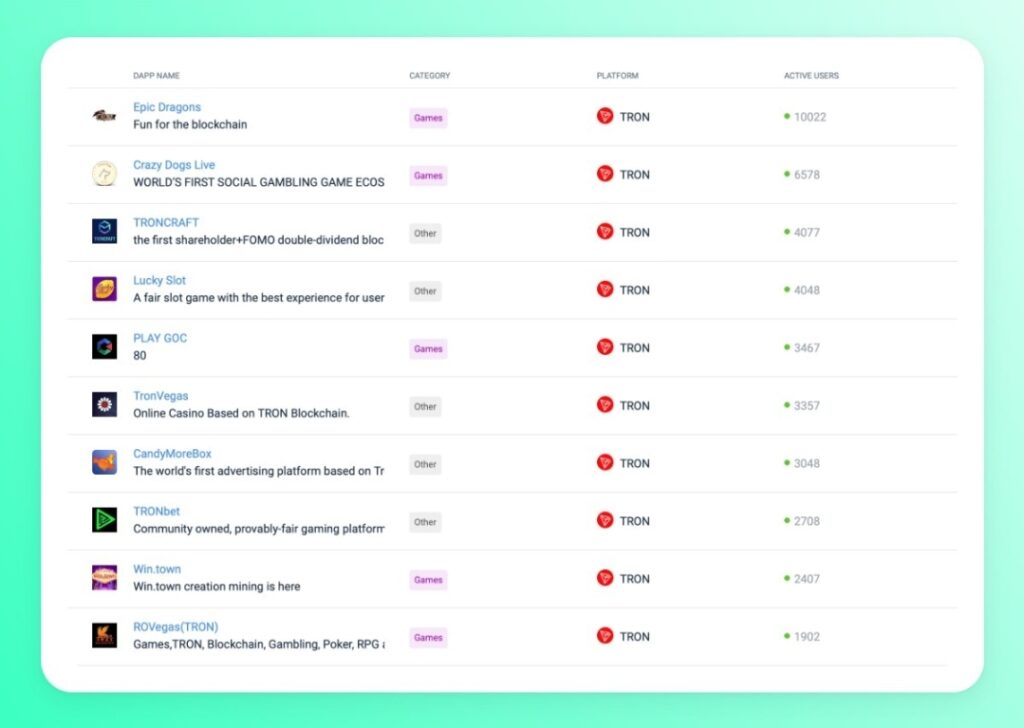The image size is (1024, 728).
Task: Click the TRONbet green play logo
Action: [x=104, y=520]
